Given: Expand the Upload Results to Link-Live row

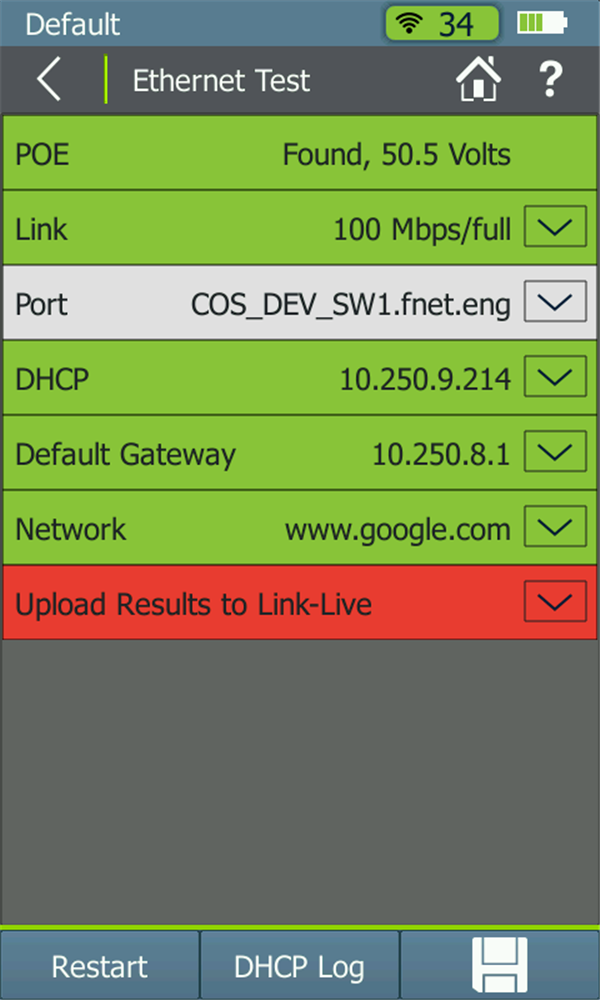Looking at the screenshot, I should point(555,601).
